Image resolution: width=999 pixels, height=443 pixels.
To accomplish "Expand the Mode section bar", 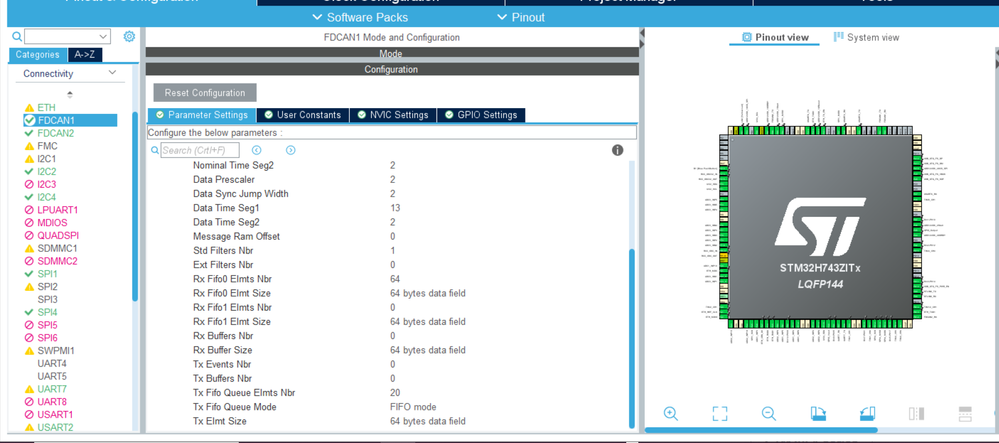I will click(x=392, y=54).
